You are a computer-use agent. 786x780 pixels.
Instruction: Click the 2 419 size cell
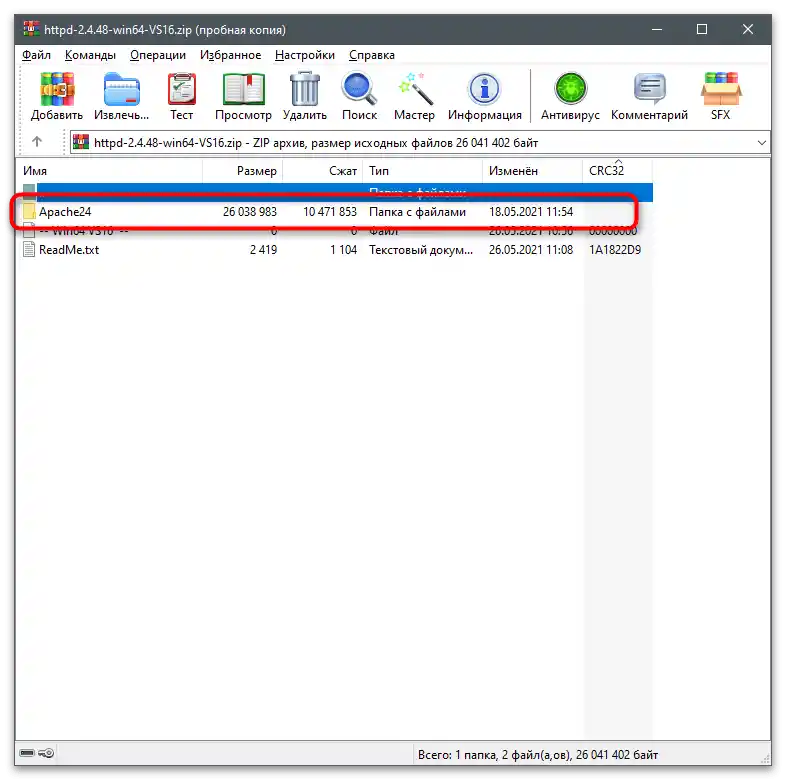click(x=263, y=250)
